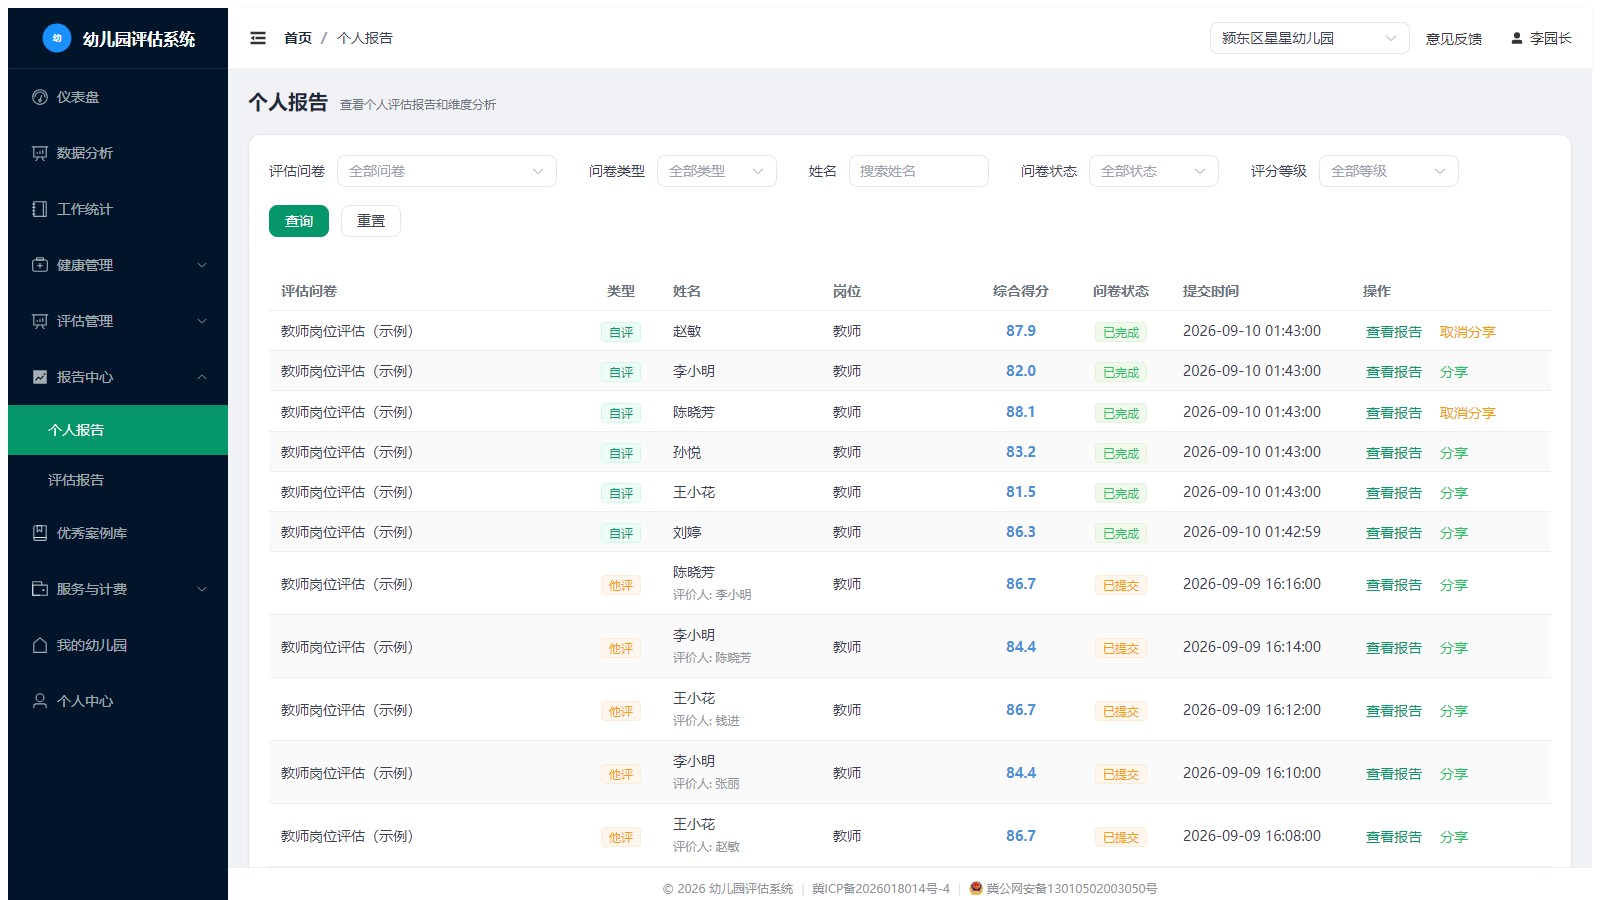The width and height of the screenshot is (1600, 900).
Task: Click the 已完成 status tag for 王小花
Action: (1121, 493)
